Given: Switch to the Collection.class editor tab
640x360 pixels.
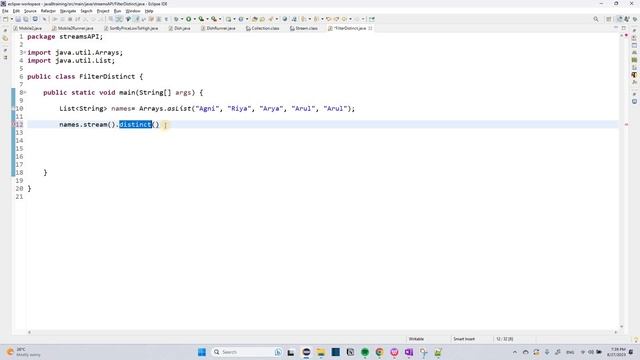Looking at the screenshot, I should click(262, 28).
